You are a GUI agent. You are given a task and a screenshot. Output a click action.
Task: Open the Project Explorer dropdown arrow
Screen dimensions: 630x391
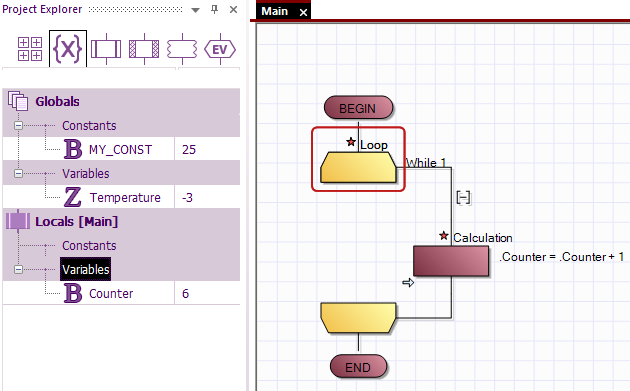[x=195, y=10]
